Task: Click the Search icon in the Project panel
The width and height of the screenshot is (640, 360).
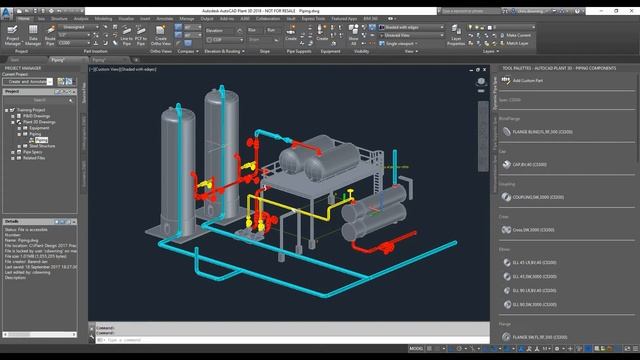Action: (71, 100)
